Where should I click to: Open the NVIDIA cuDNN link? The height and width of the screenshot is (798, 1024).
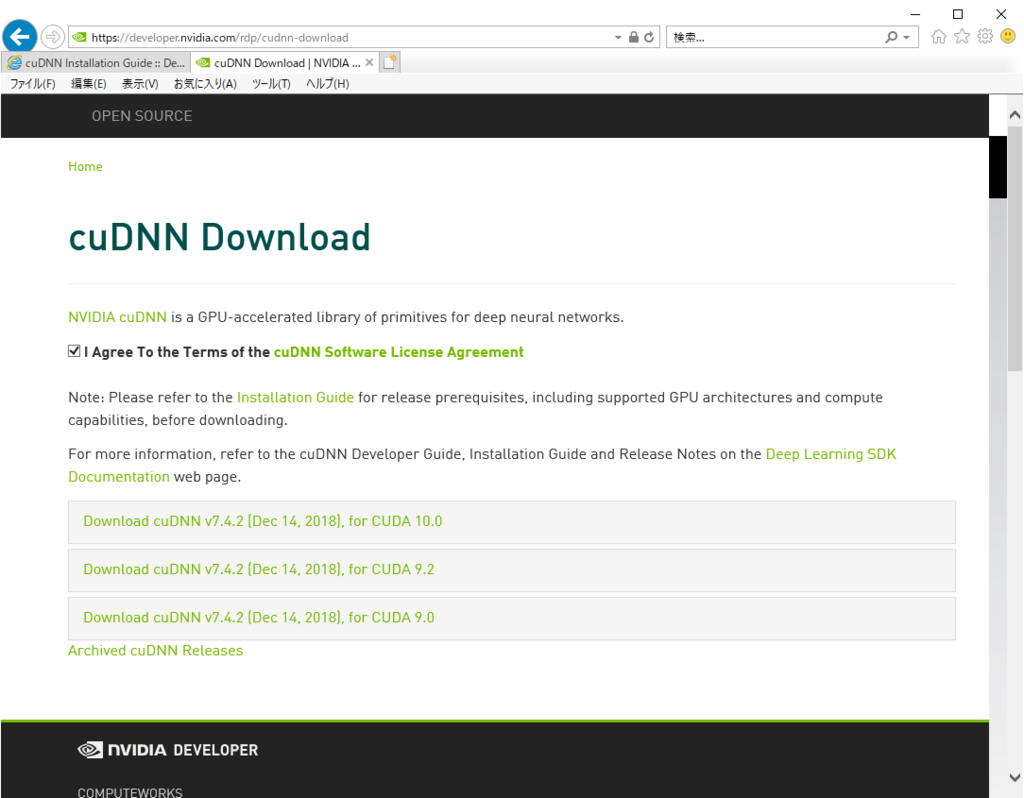pos(118,317)
